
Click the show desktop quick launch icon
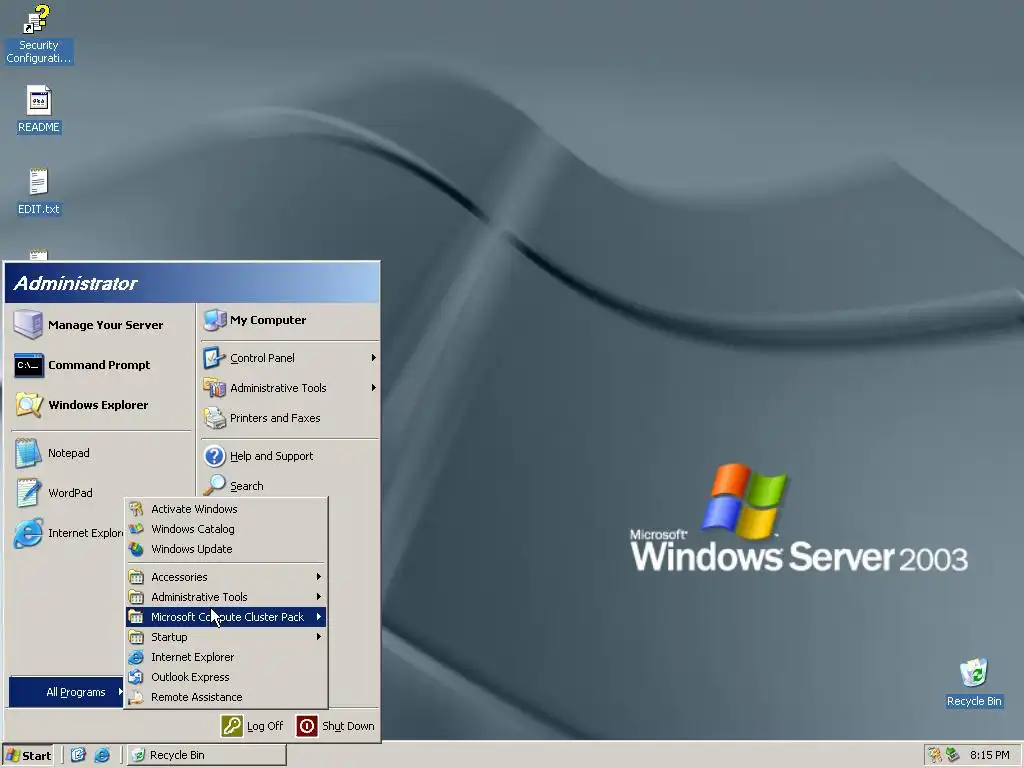pyautogui.click(x=78, y=755)
